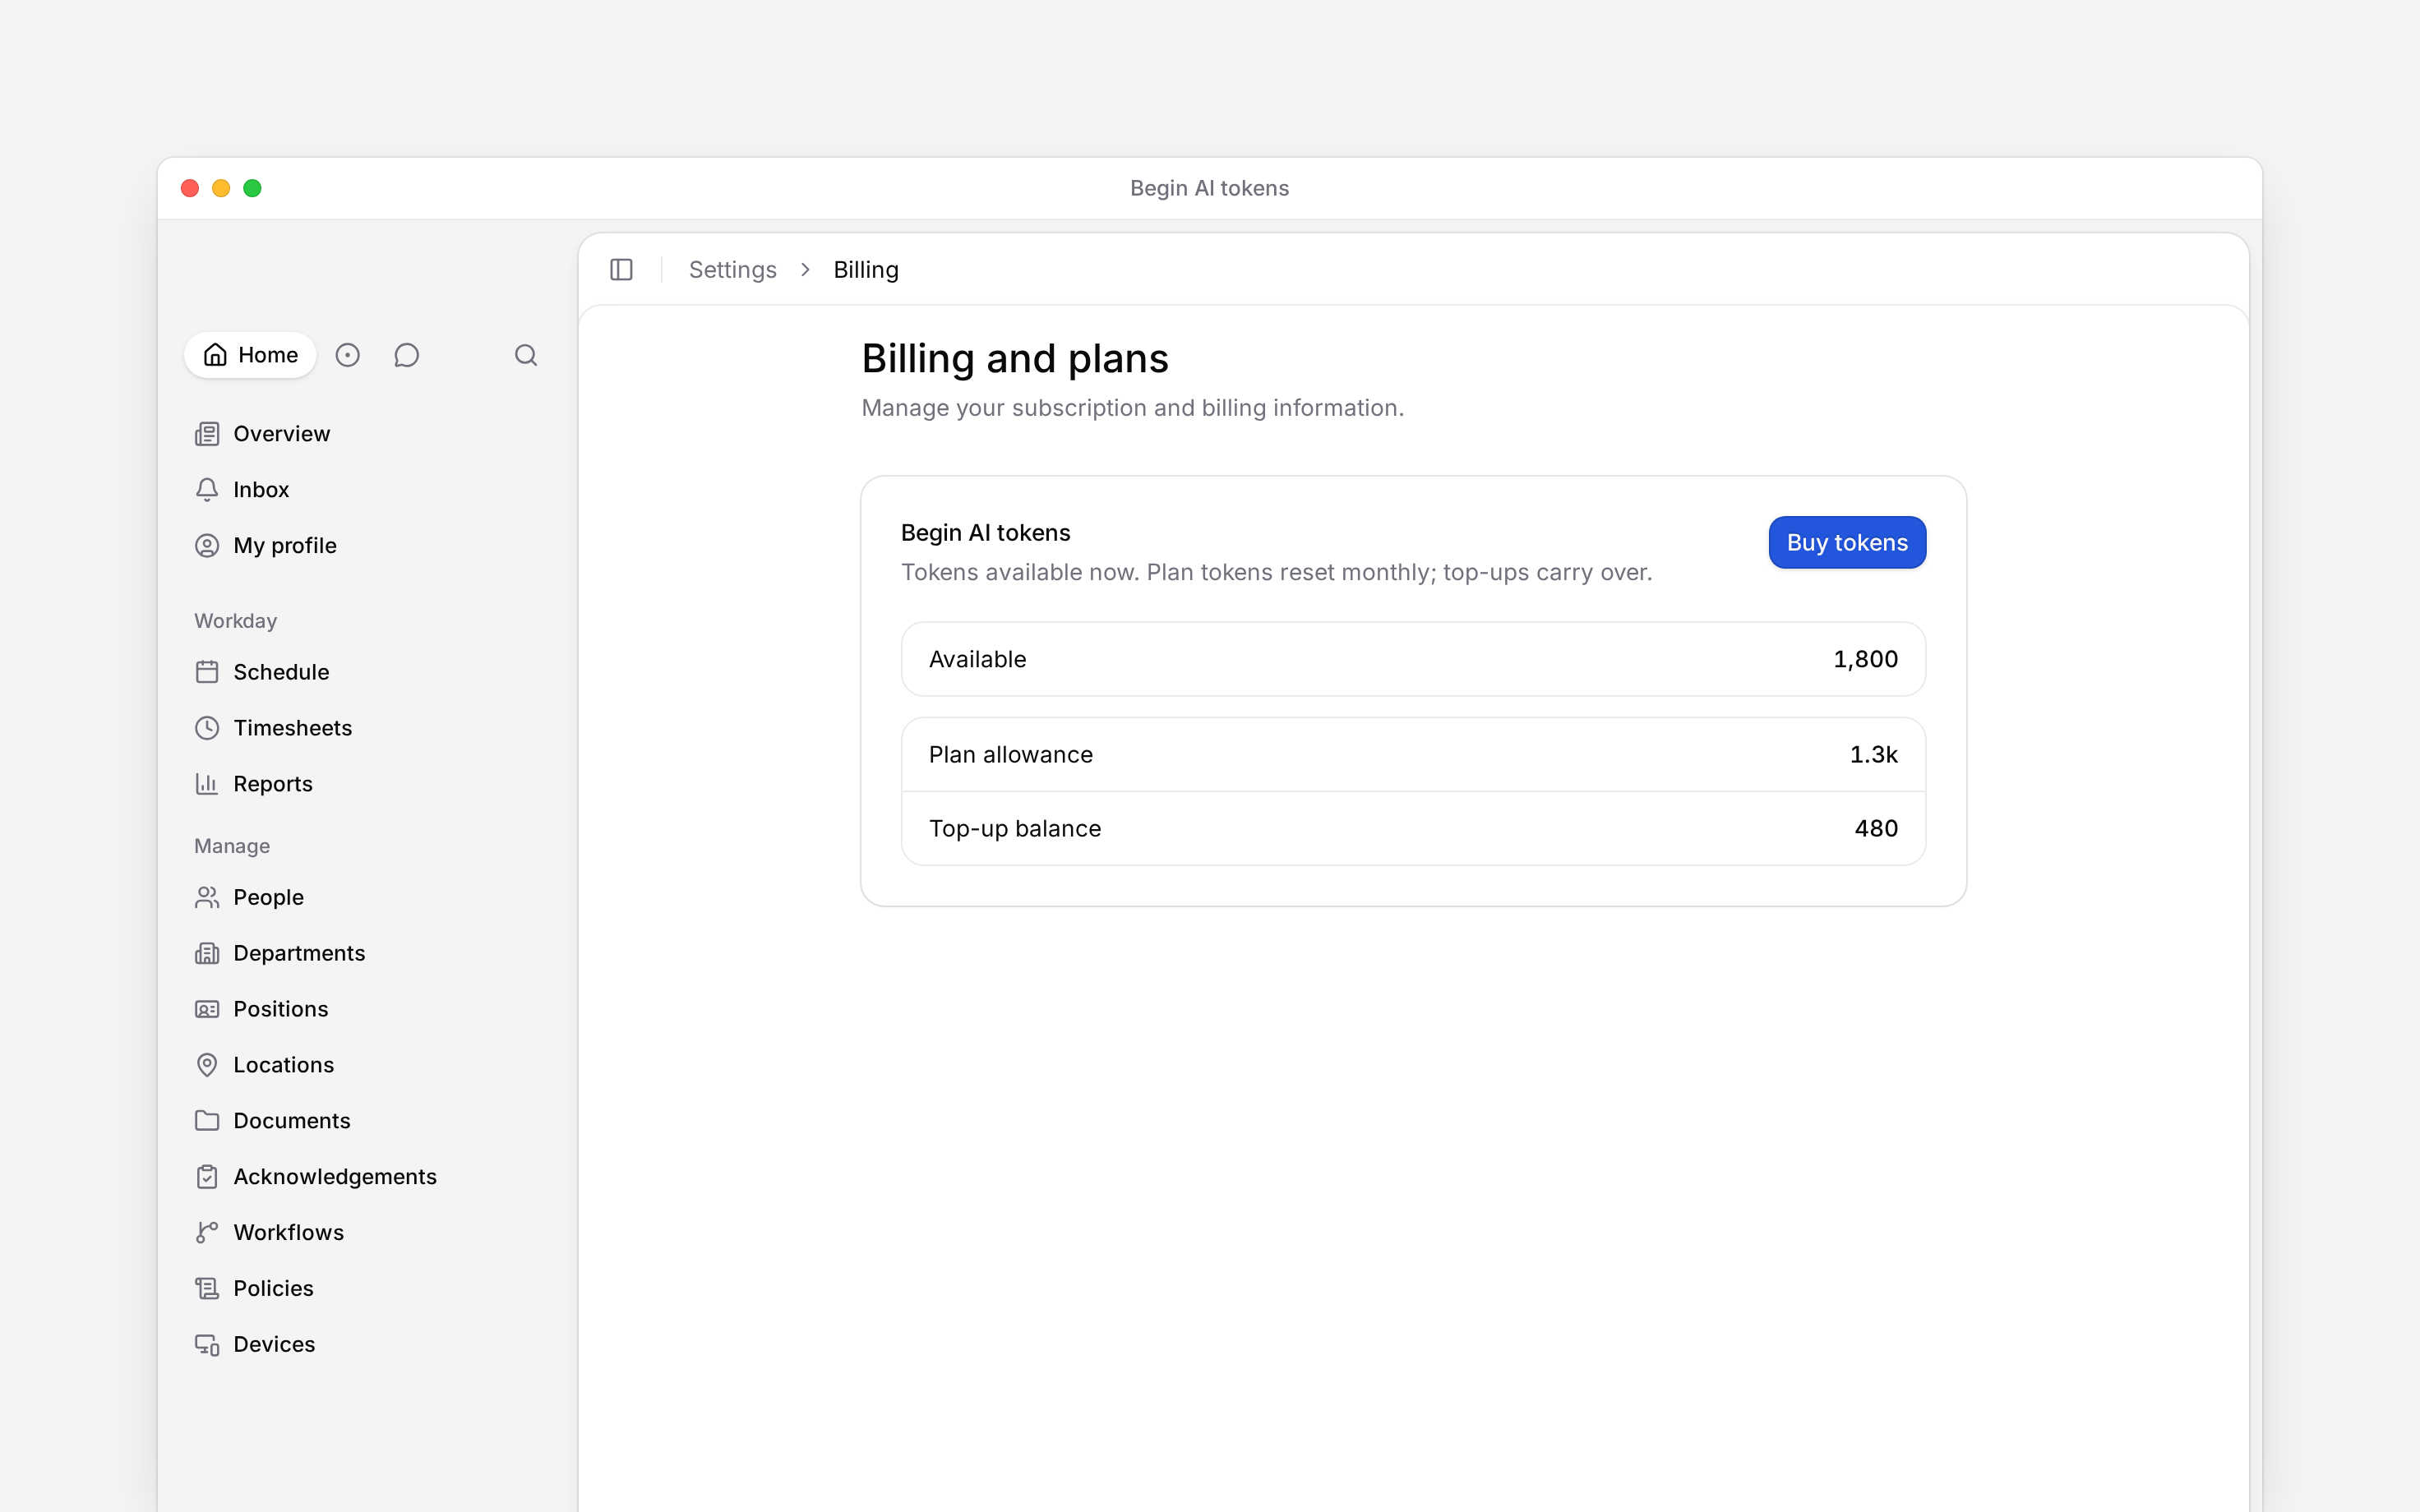
Task: Close the window with red button
Action: pos(190,188)
